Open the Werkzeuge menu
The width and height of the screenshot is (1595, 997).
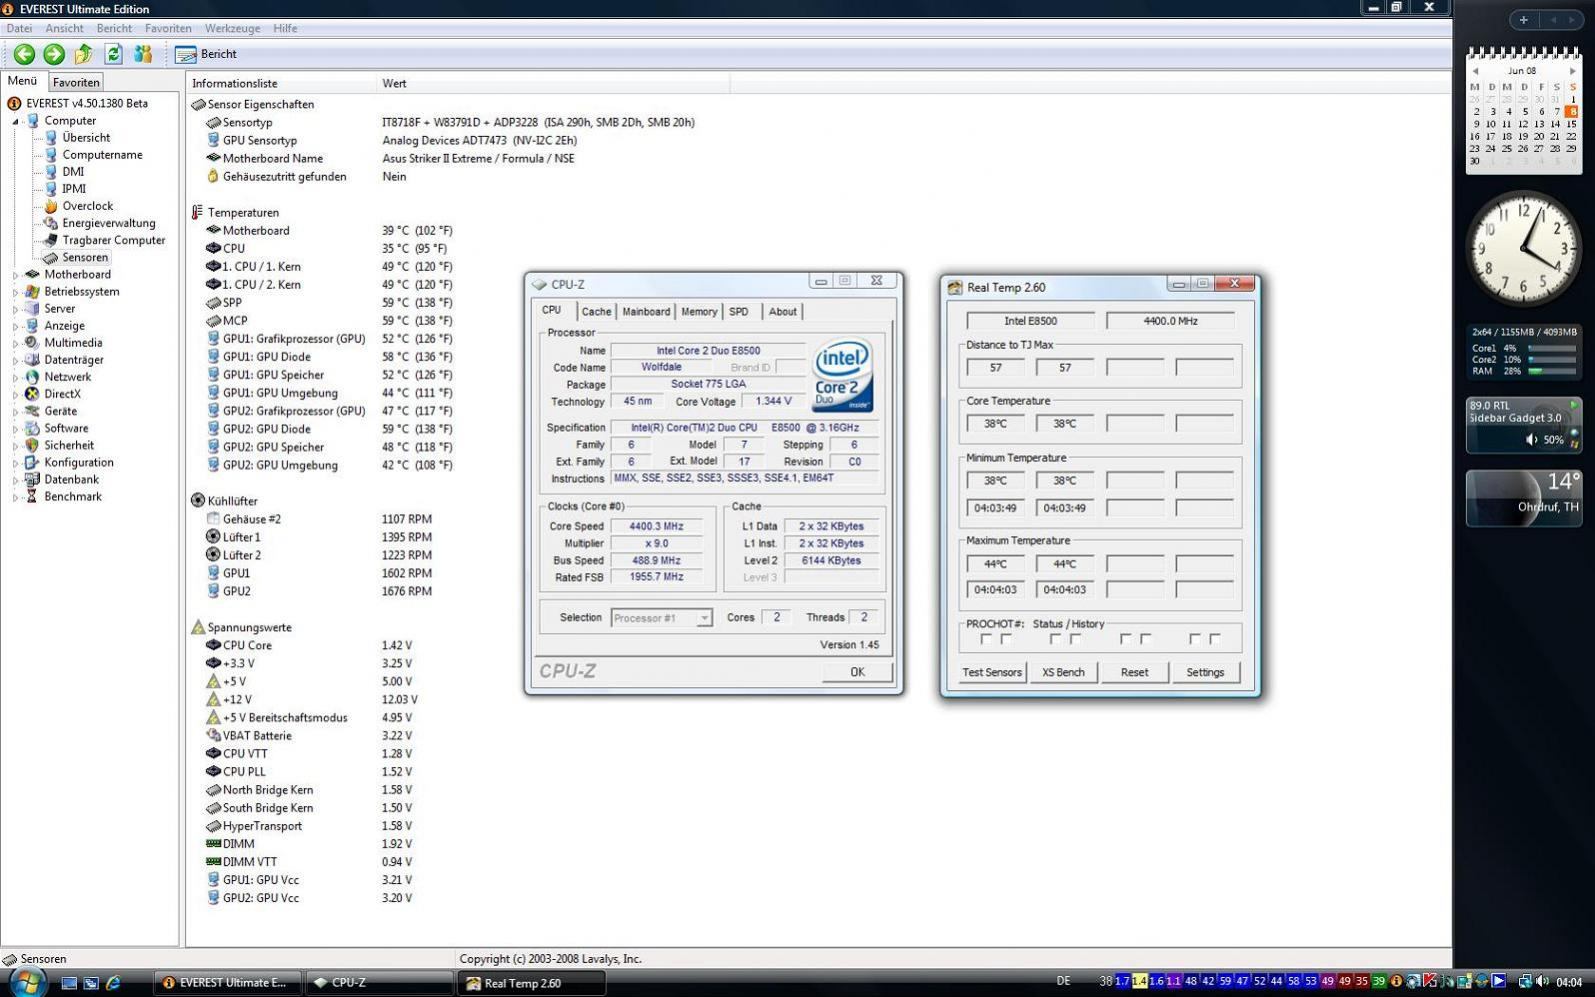click(x=232, y=28)
